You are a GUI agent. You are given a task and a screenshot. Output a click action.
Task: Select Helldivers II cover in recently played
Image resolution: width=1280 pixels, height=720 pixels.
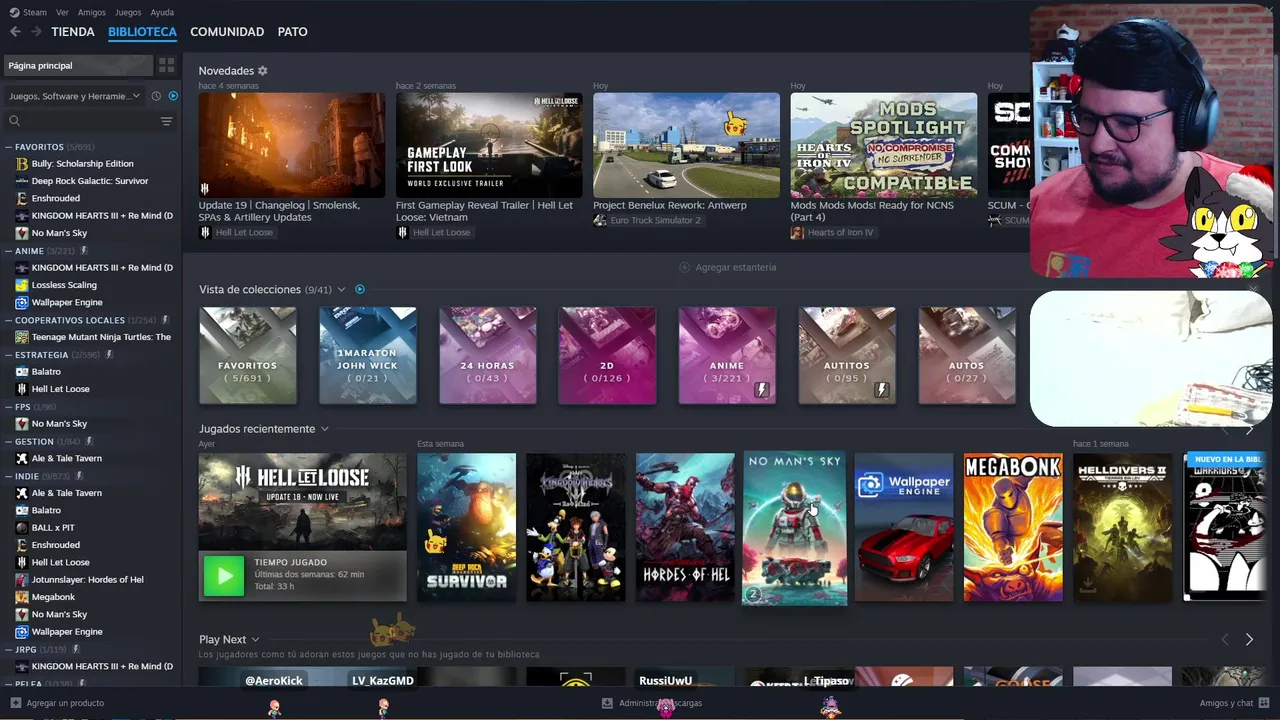click(1122, 528)
